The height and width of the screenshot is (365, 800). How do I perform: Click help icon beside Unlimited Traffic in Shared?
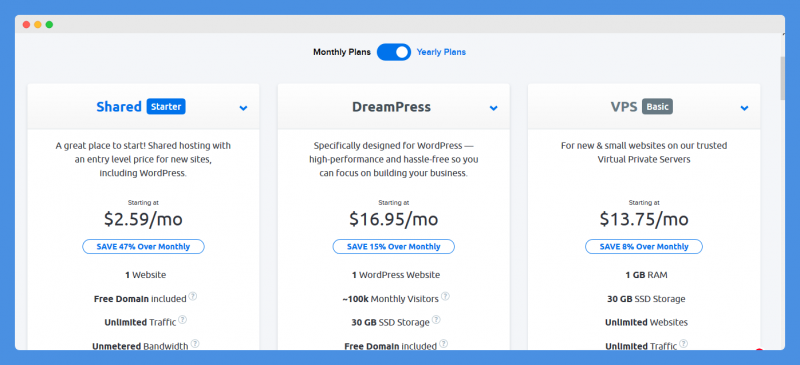point(182,320)
